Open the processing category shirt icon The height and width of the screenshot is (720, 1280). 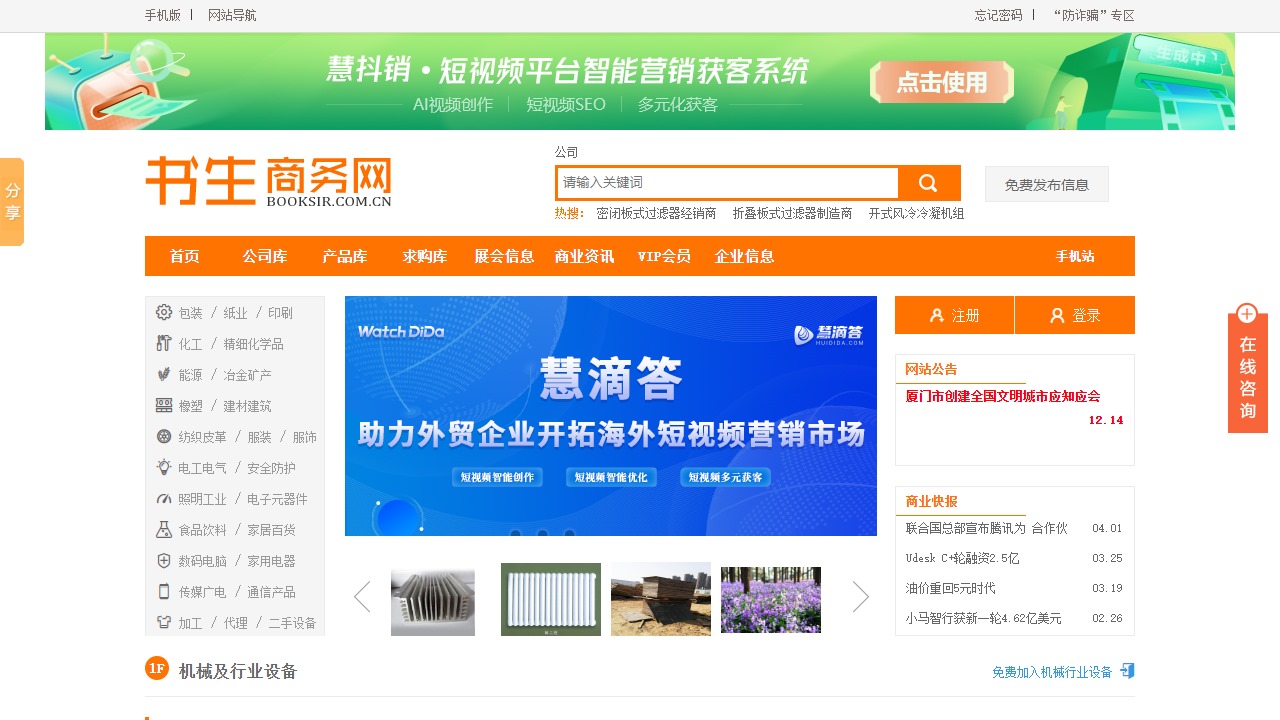(164, 622)
